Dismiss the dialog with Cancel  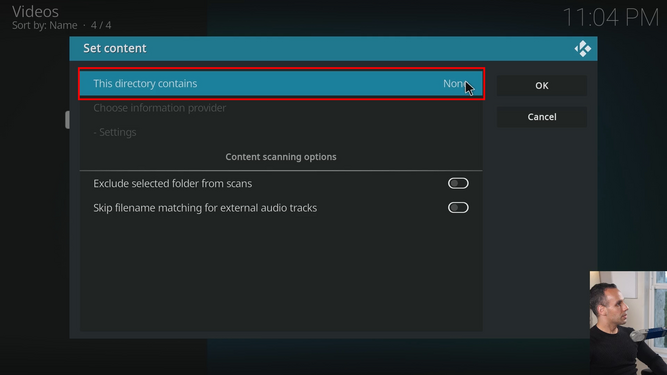542,117
